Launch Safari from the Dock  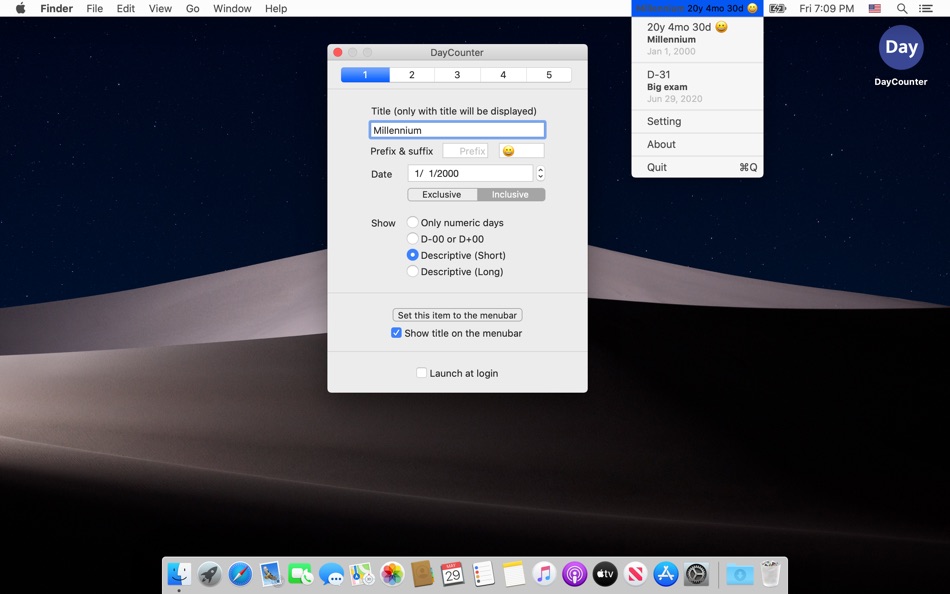click(x=240, y=573)
